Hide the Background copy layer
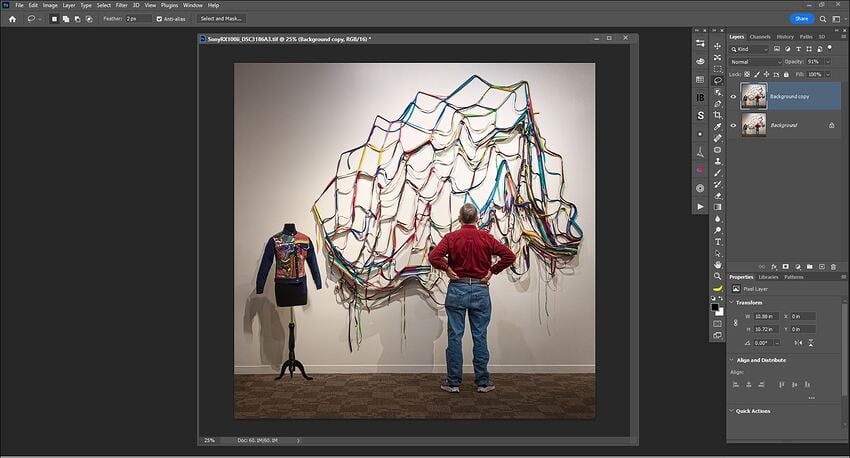The image size is (850, 458). (x=733, y=97)
